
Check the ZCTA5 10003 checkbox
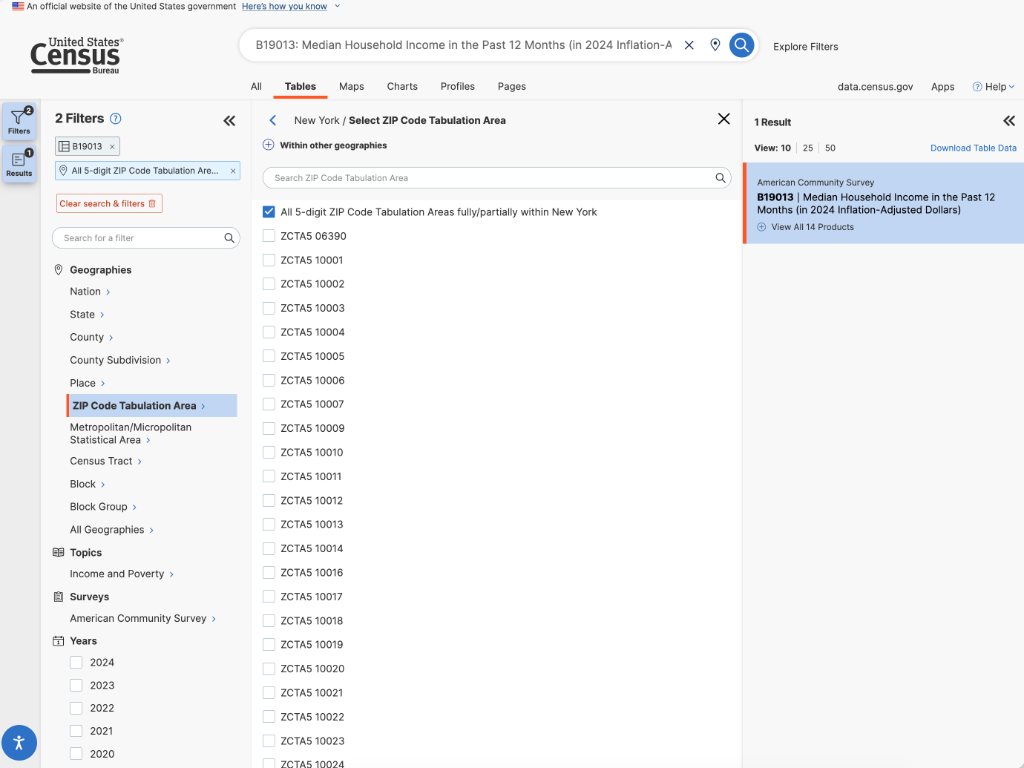point(268,308)
